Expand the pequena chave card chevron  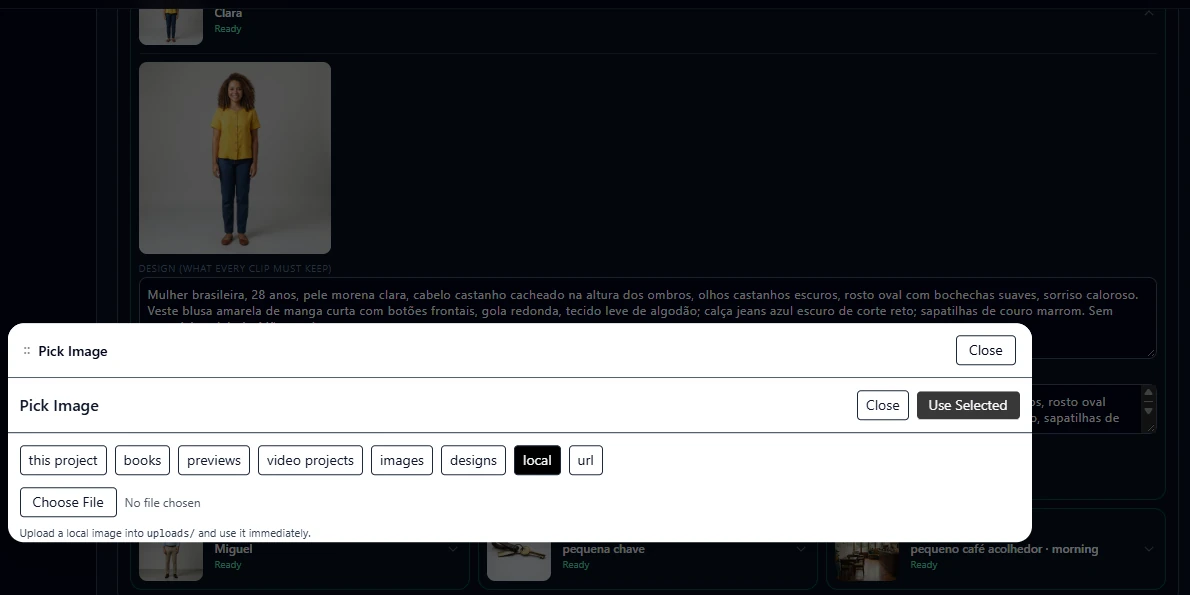801,549
